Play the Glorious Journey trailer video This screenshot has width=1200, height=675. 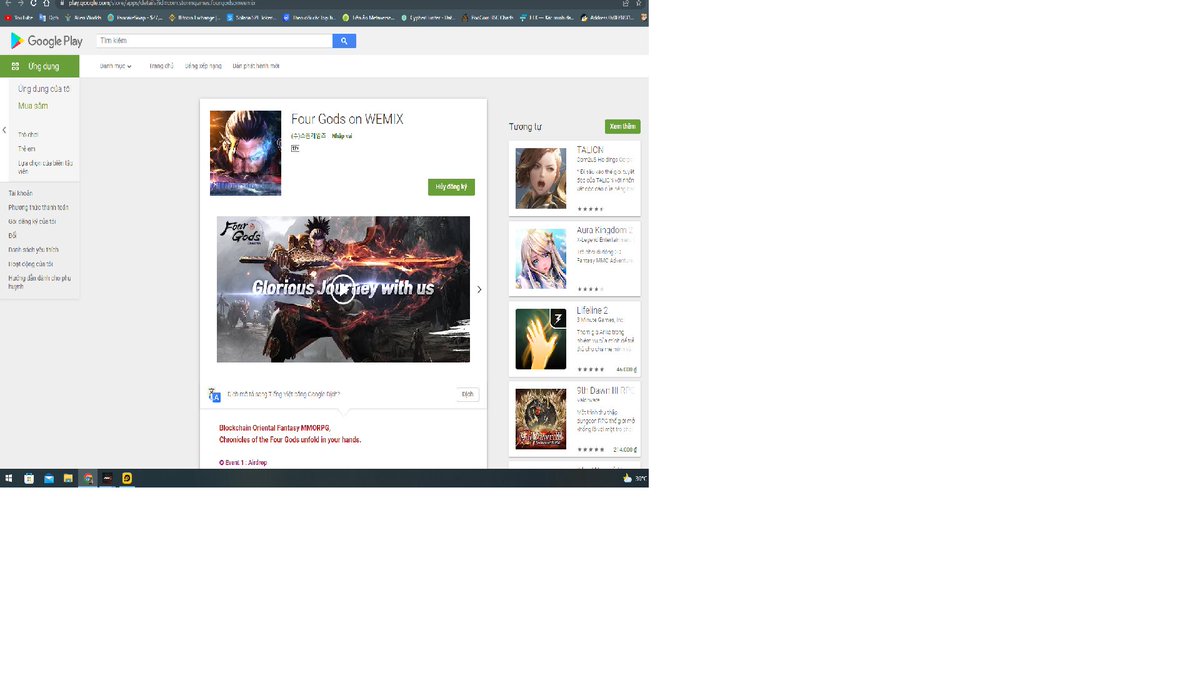(343, 289)
